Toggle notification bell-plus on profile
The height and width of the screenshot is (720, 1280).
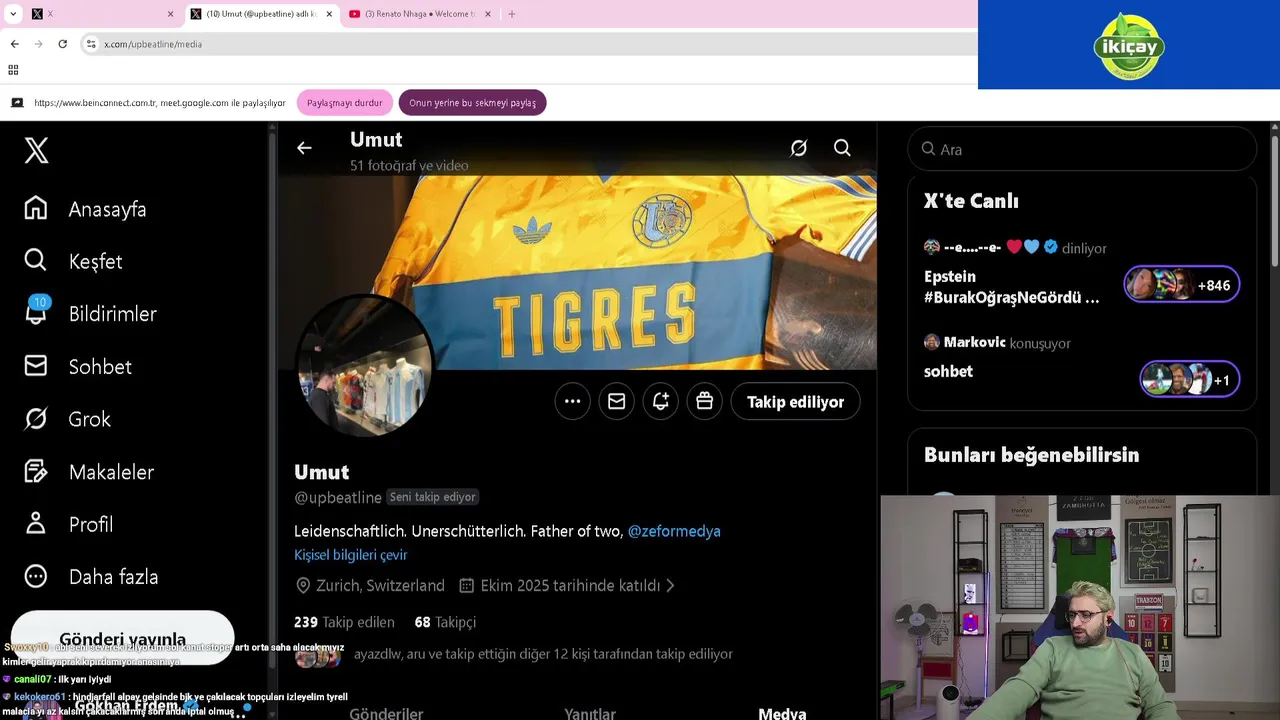[660, 401]
